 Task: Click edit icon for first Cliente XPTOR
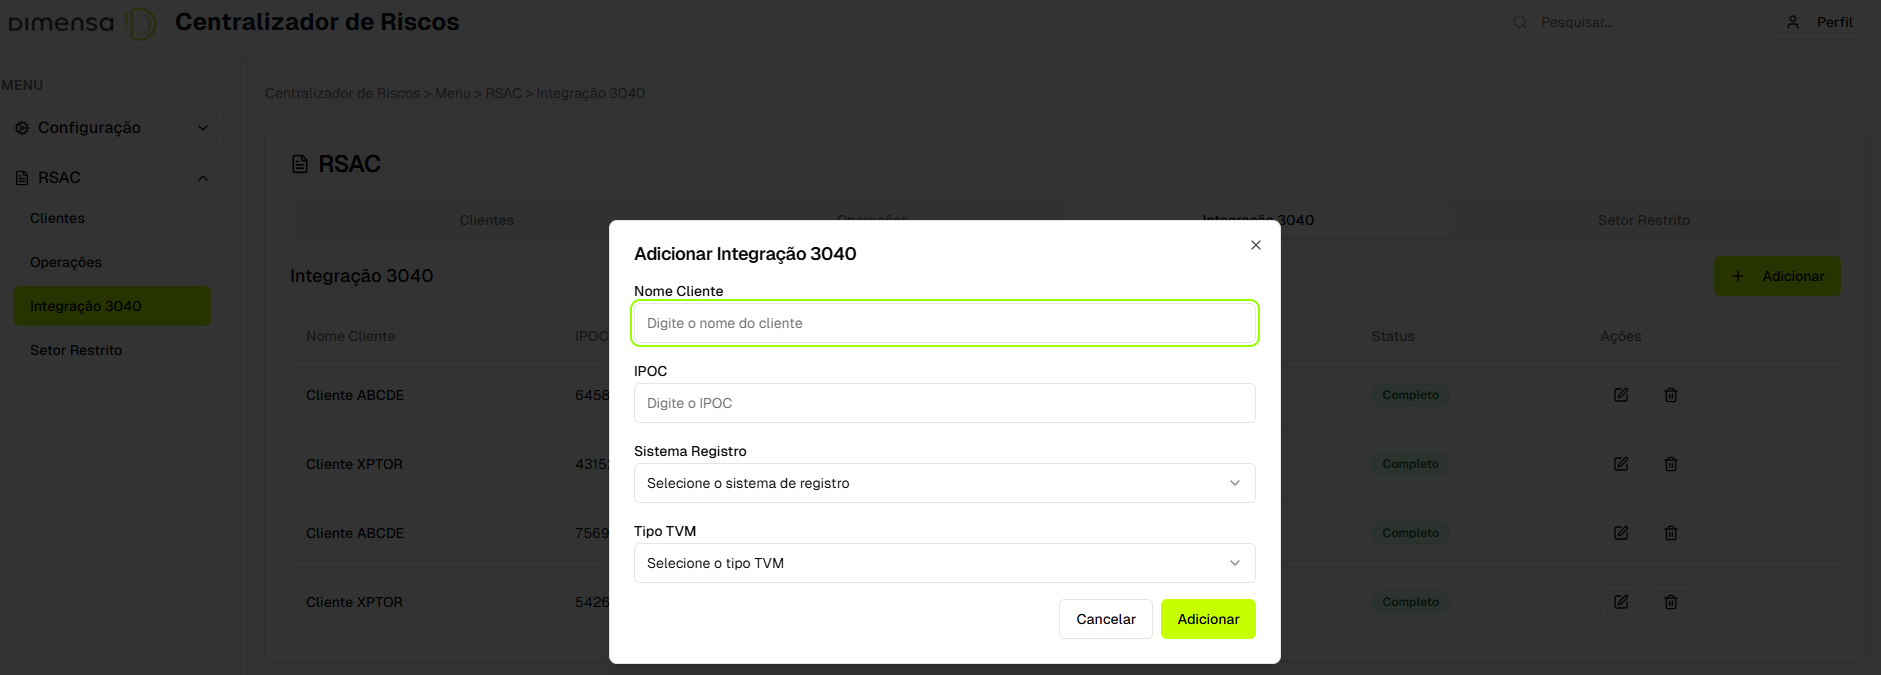pyautogui.click(x=1621, y=464)
